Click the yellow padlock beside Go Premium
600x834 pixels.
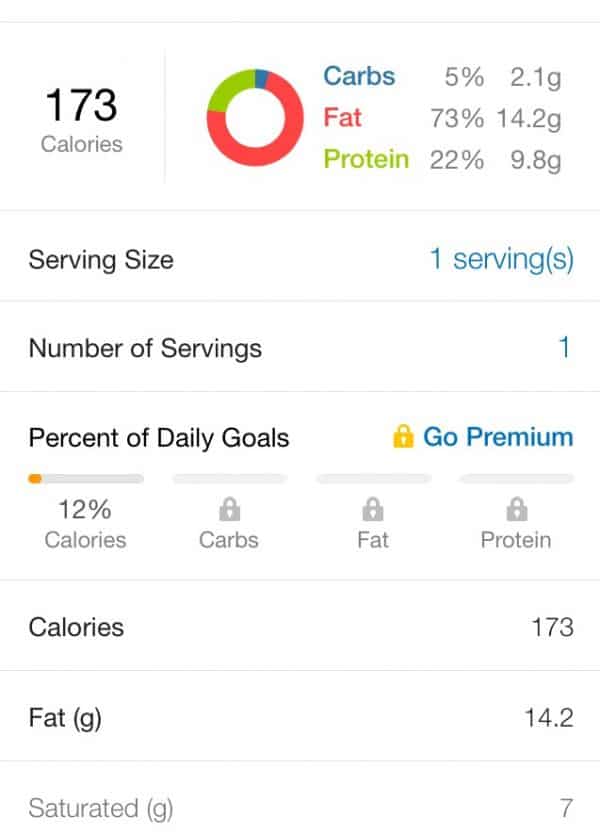403,437
